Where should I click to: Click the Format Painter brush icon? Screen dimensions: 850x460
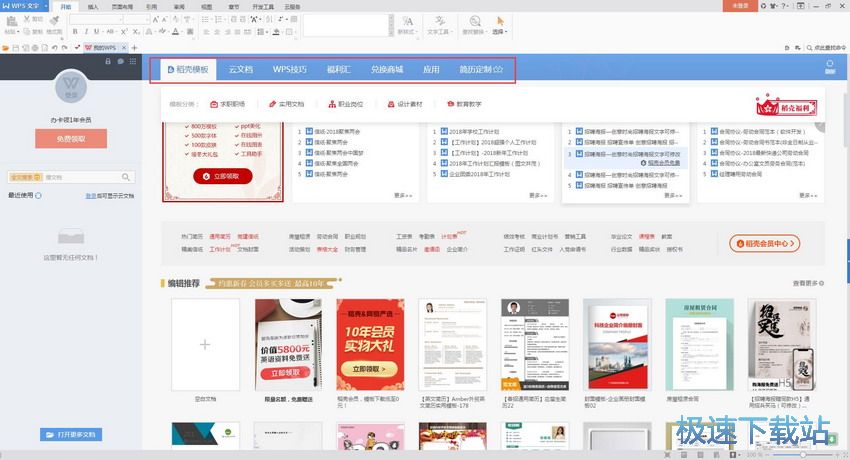click(x=54, y=21)
